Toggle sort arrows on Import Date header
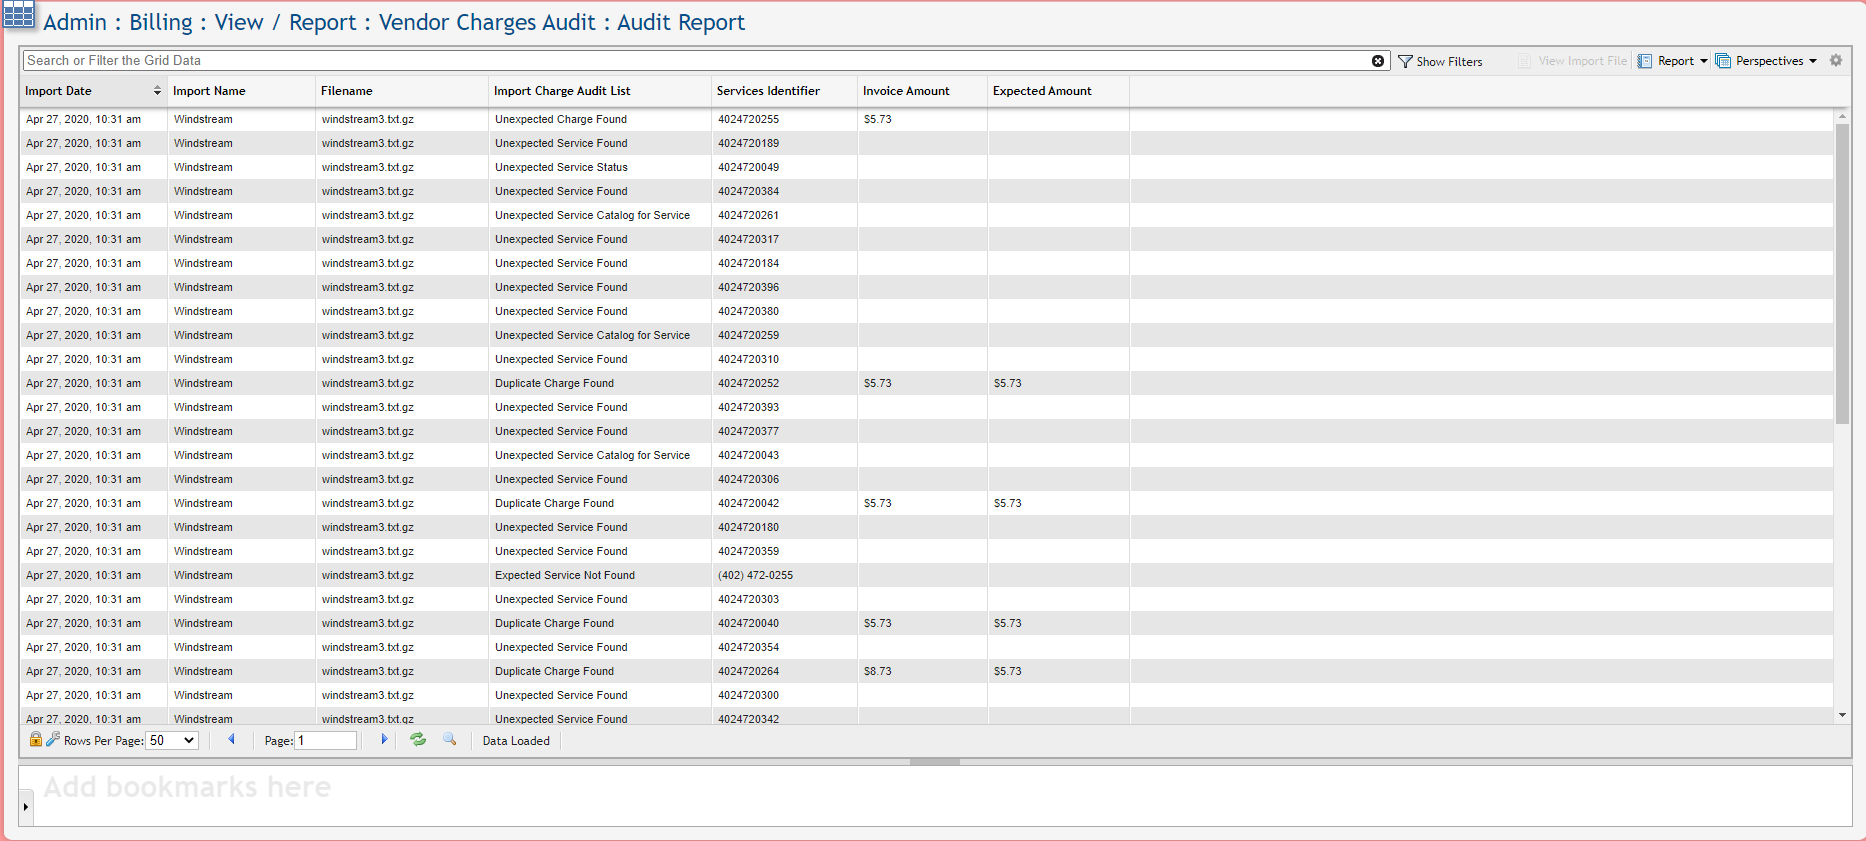This screenshot has width=1866, height=841. click(x=157, y=91)
